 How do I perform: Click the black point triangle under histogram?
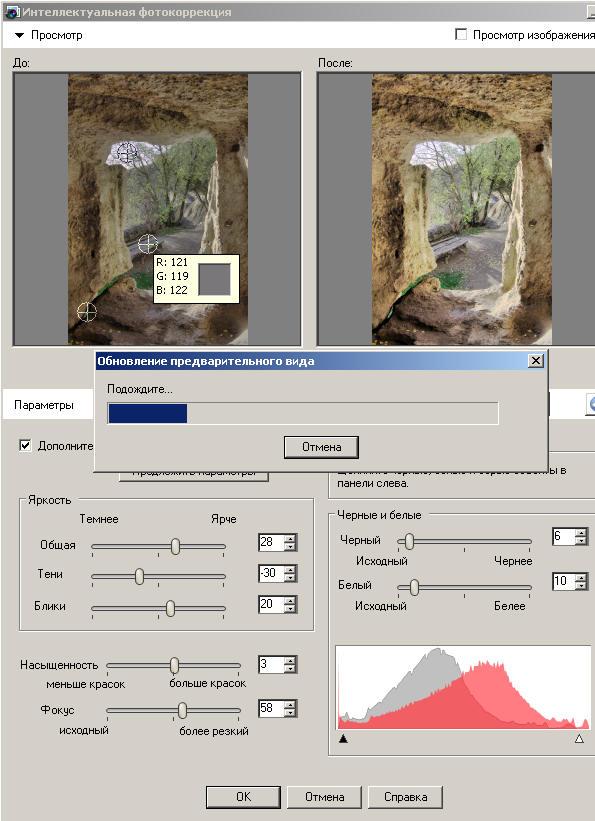[x=343, y=738]
